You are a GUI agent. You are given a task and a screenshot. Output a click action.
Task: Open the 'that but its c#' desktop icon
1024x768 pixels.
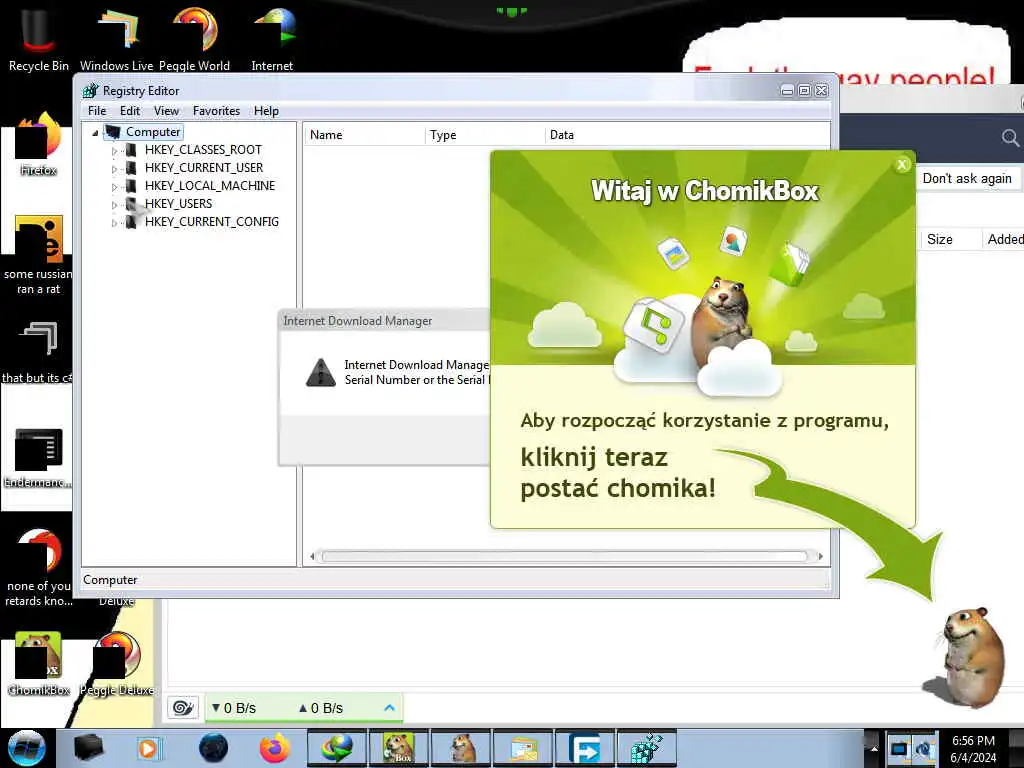pyautogui.click(x=38, y=351)
